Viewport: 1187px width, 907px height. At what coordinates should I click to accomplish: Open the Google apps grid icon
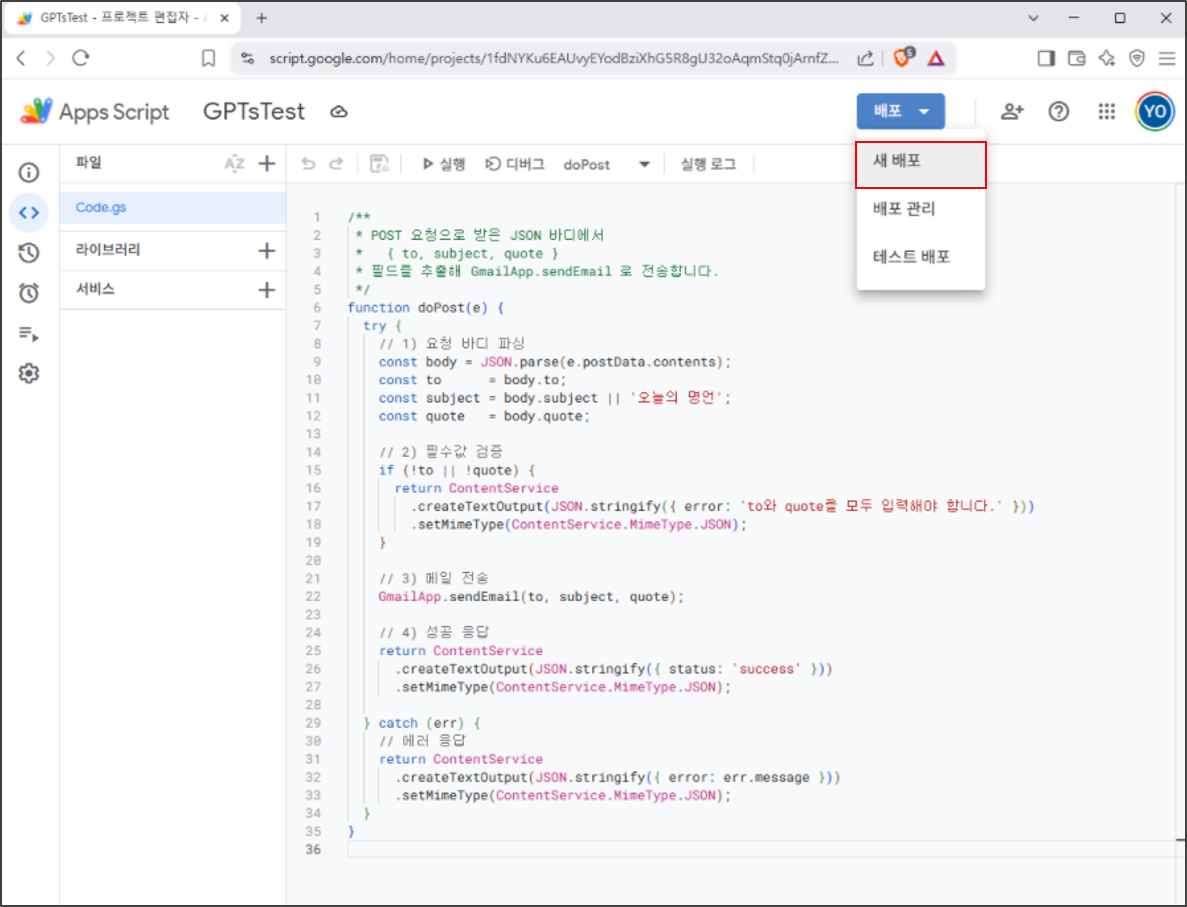[x=1107, y=112]
